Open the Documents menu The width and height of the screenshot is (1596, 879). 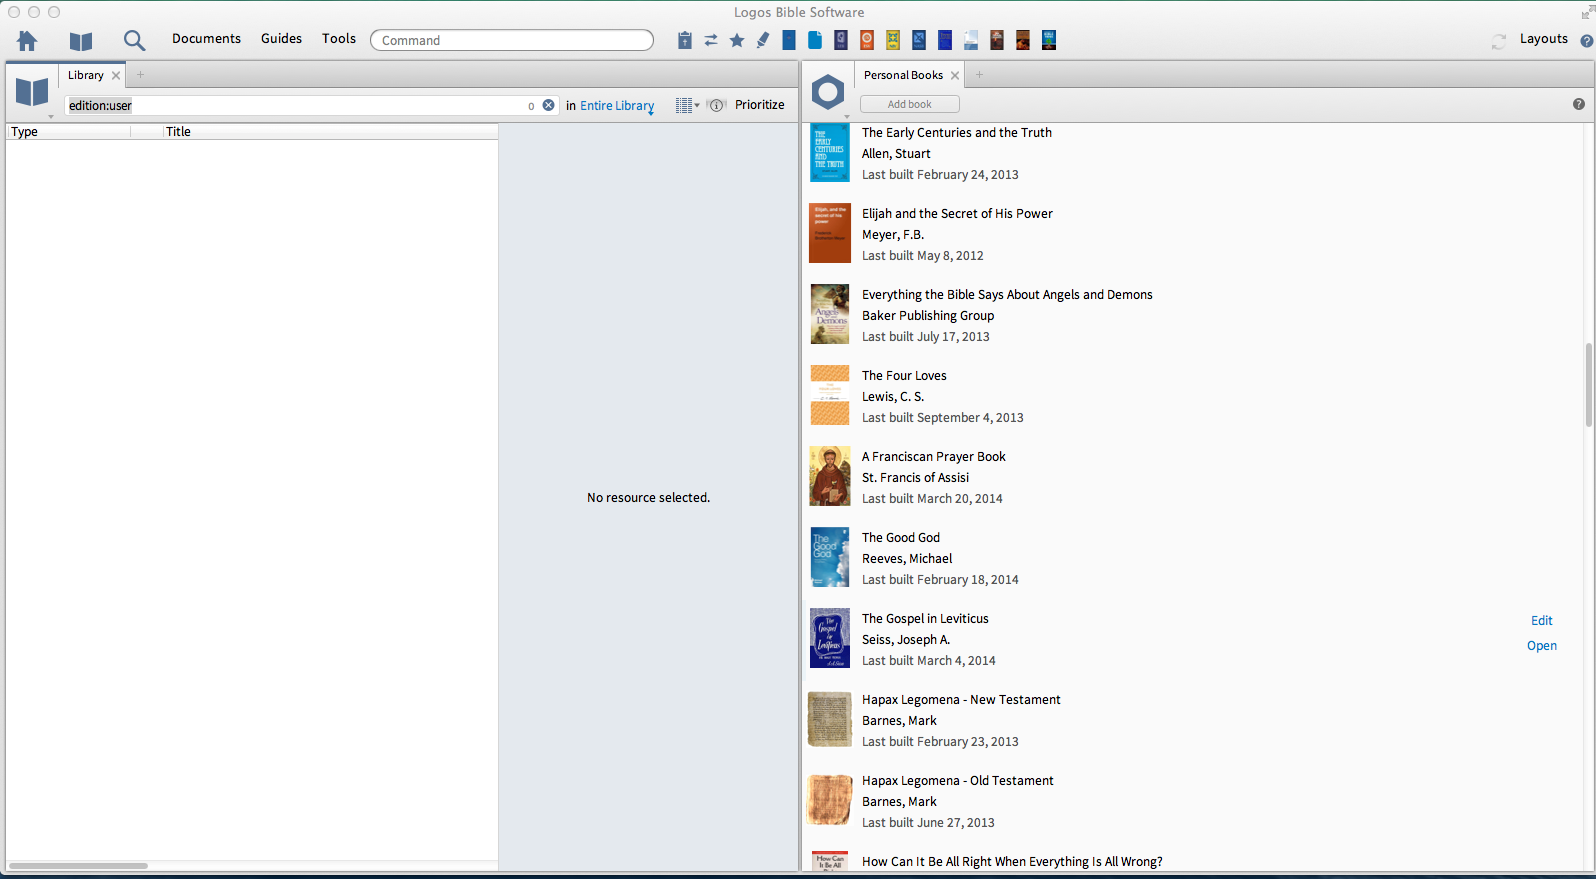point(206,39)
